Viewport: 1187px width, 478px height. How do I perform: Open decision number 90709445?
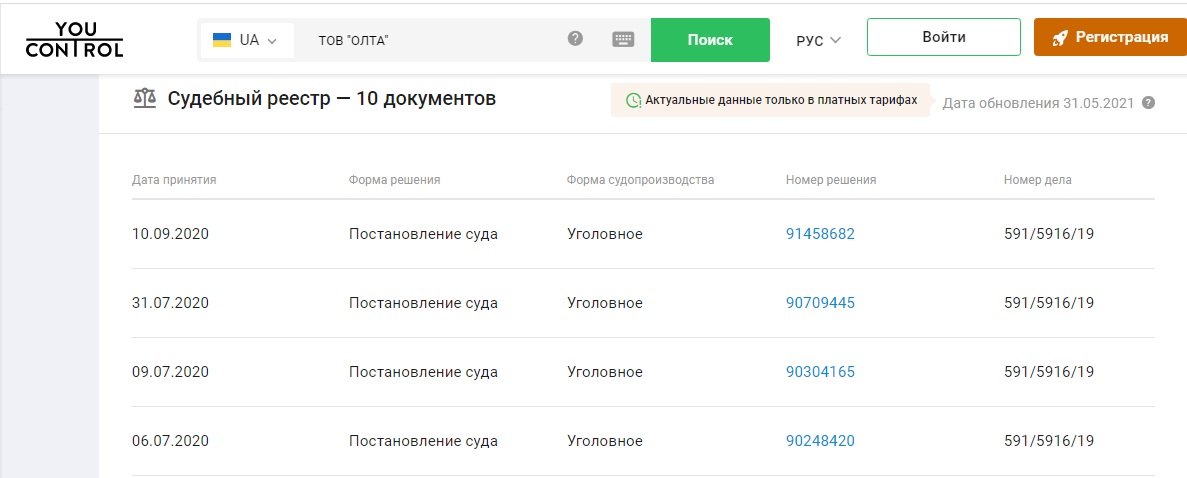pos(820,303)
